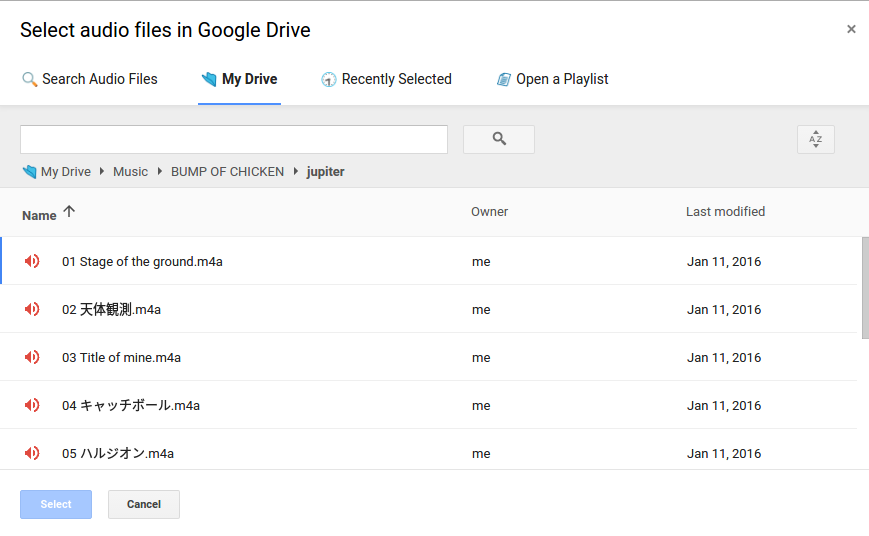Click the Drive icon in My Drive tab
This screenshot has width=869, height=536.
tap(209, 79)
